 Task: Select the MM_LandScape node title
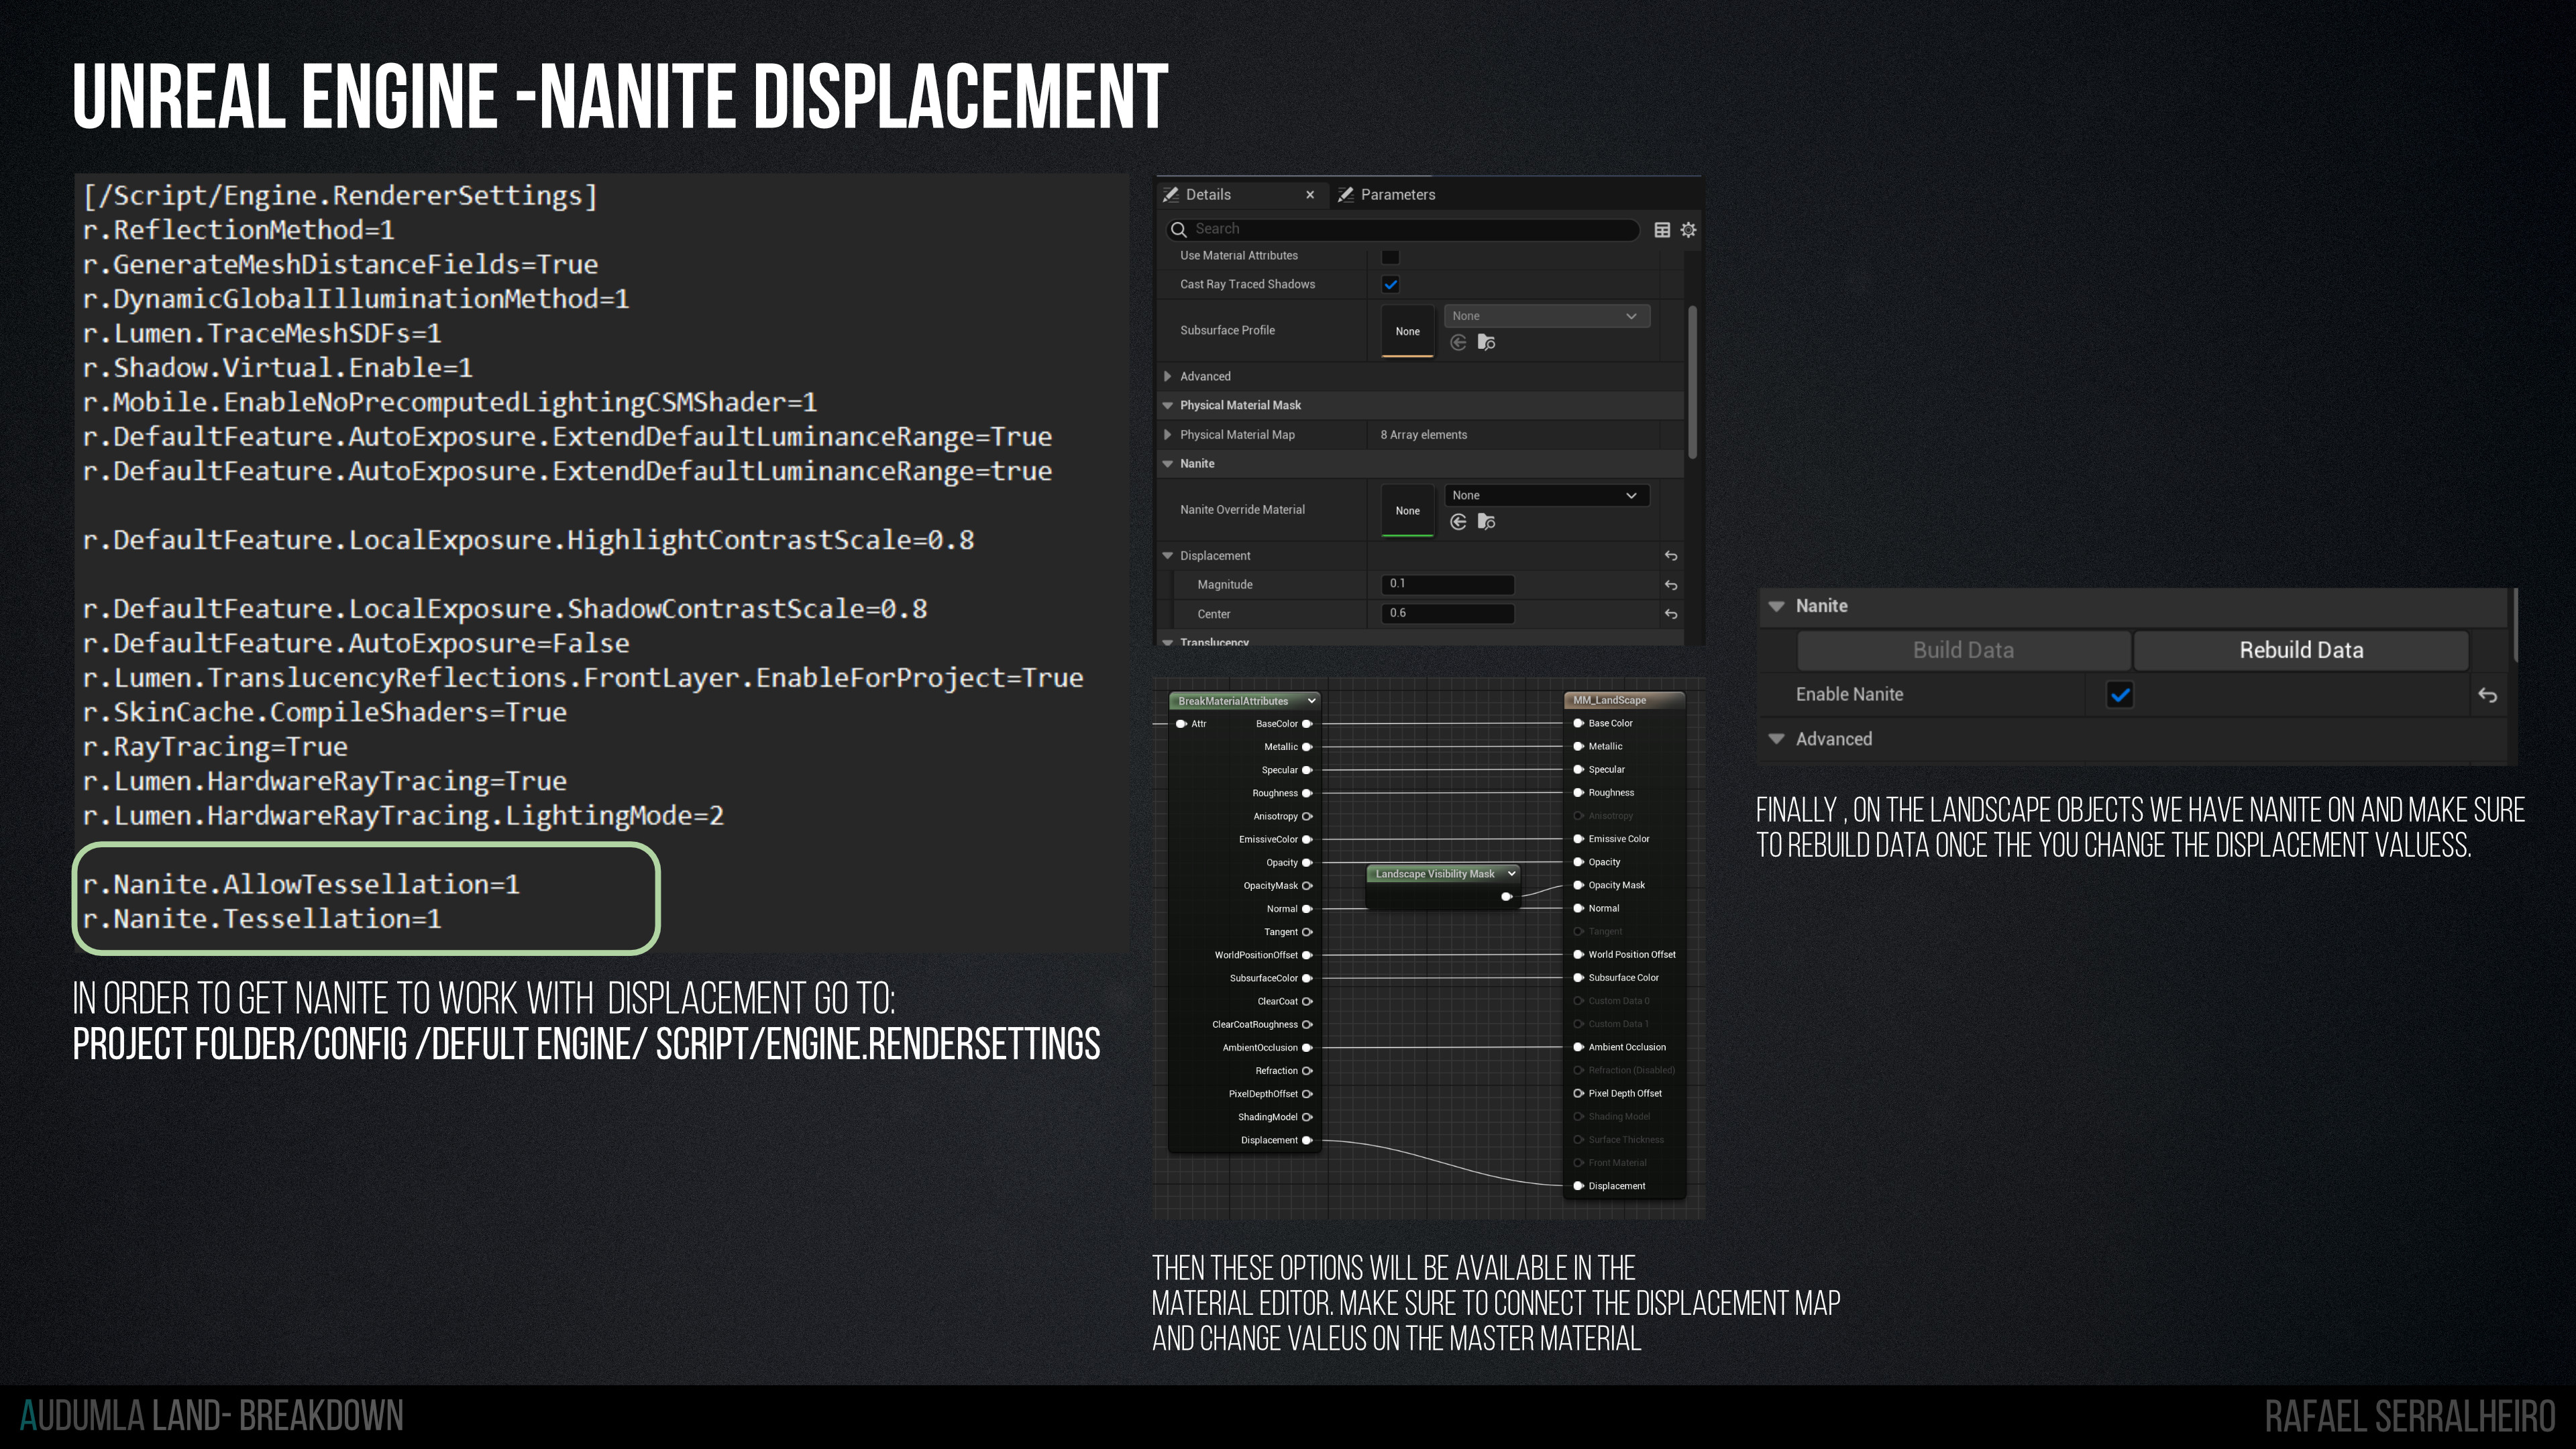(1609, 701)
